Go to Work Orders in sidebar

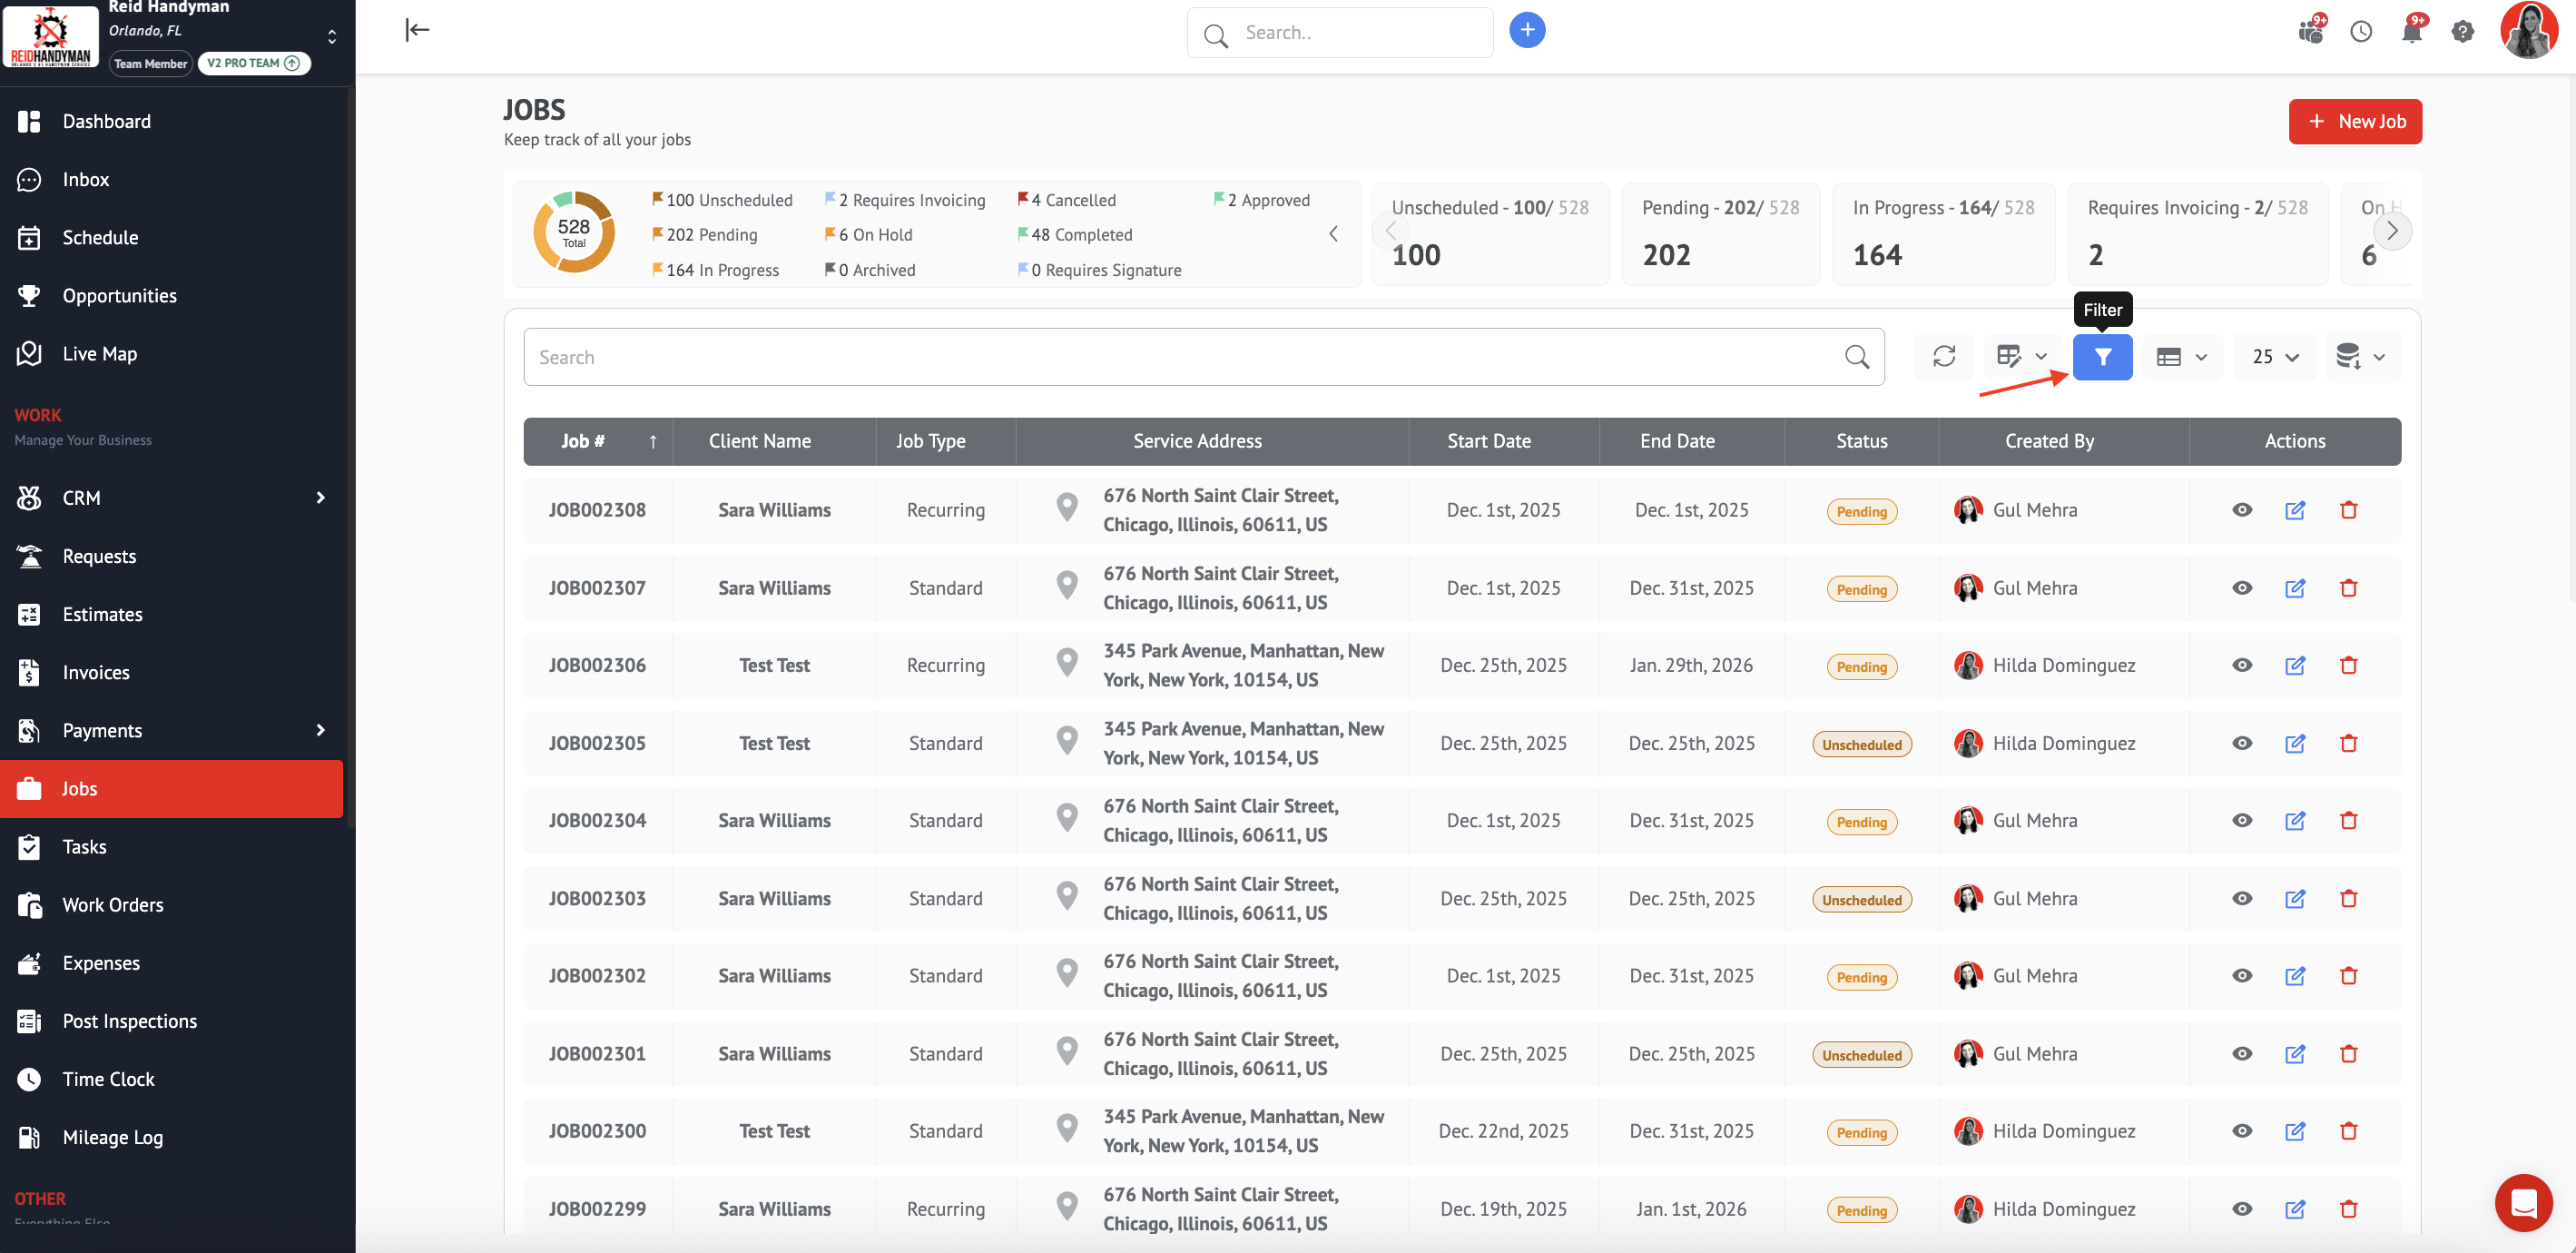tap(112, 905)
